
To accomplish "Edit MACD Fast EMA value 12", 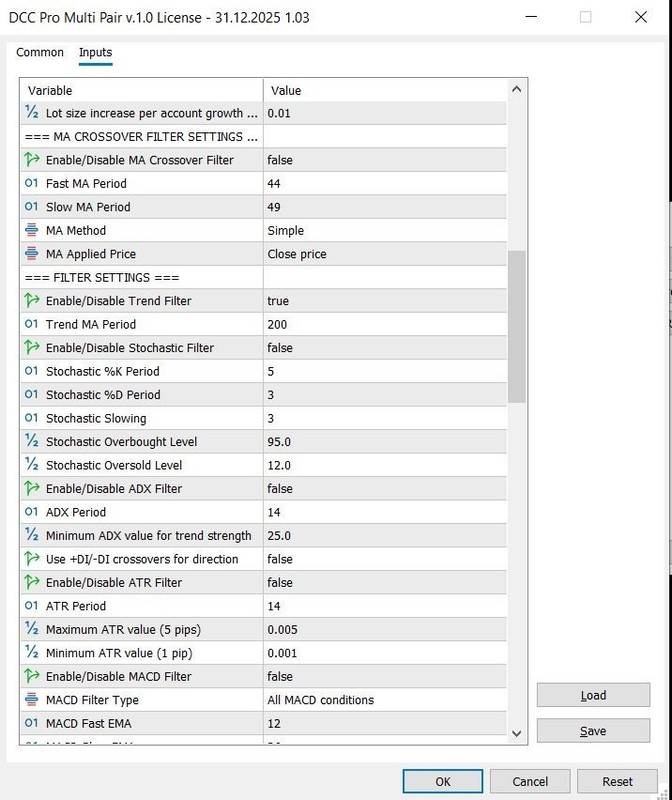I will [x=385, y=723].
